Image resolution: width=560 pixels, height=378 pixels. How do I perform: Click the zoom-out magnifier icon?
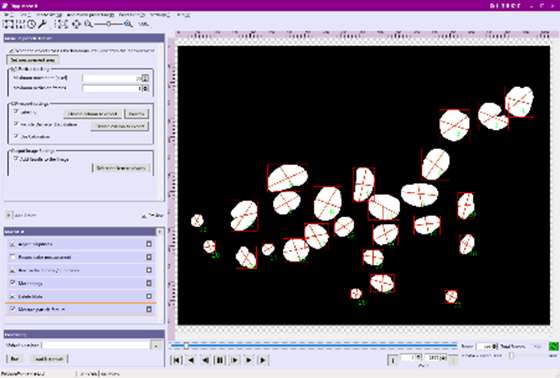pos(89,24)
